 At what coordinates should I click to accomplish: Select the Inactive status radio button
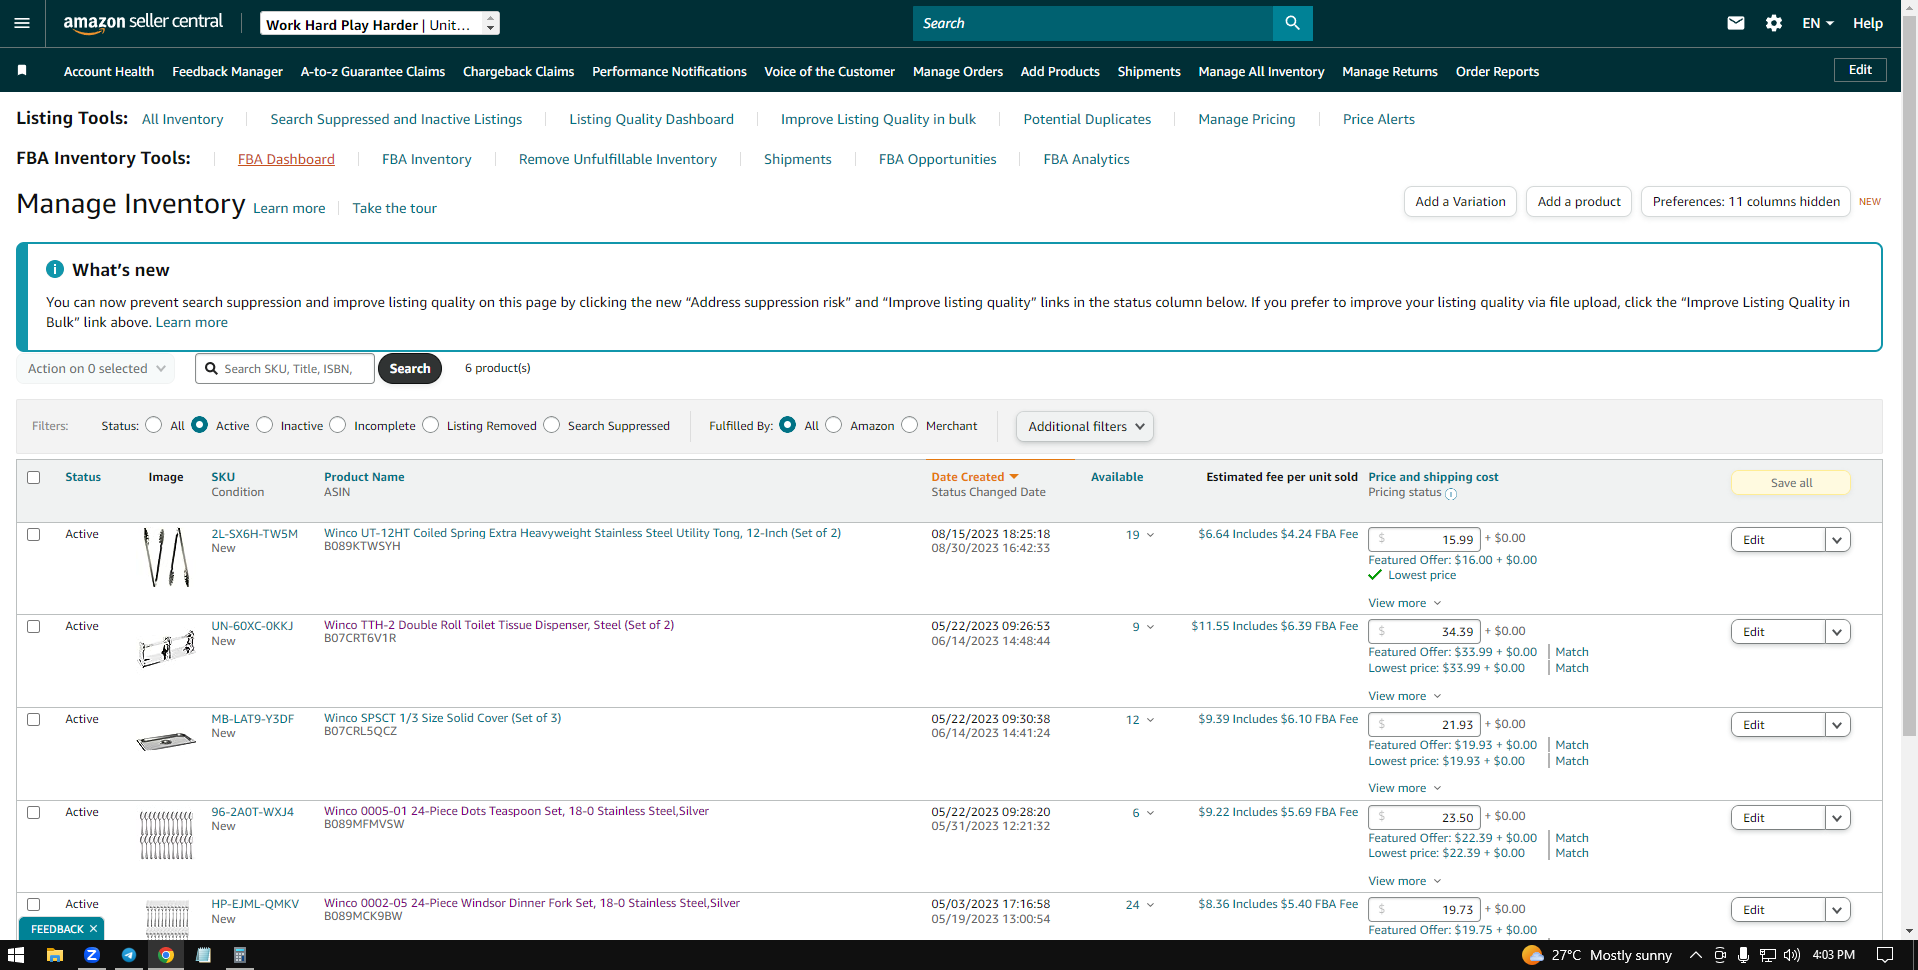point(264,425)
